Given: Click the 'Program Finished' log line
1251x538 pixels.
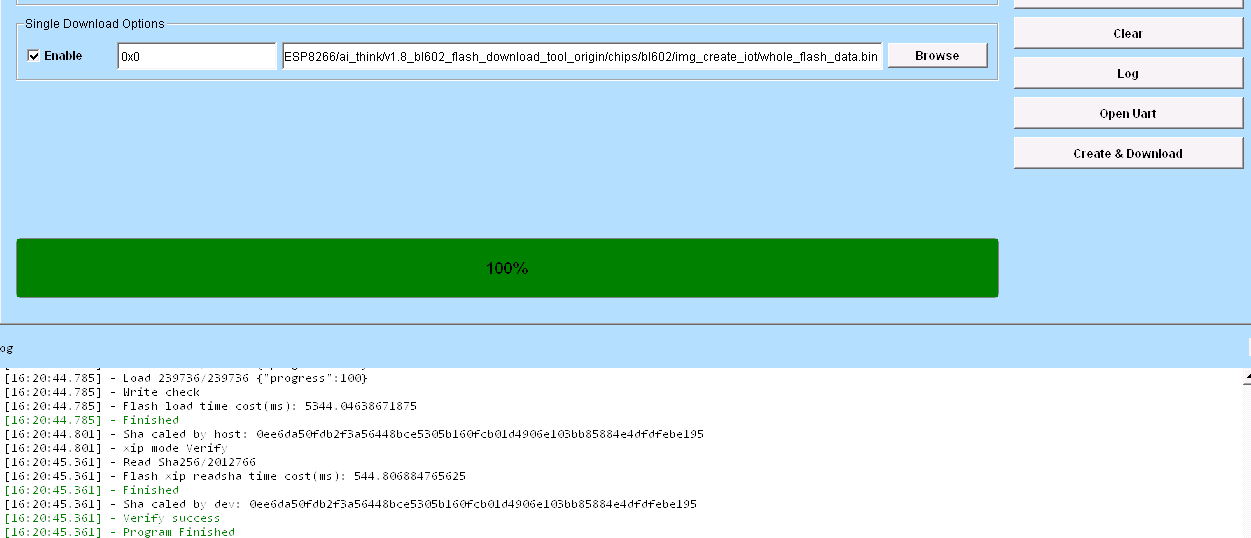Looking at the screenshot, I should [x=178, y=532].
